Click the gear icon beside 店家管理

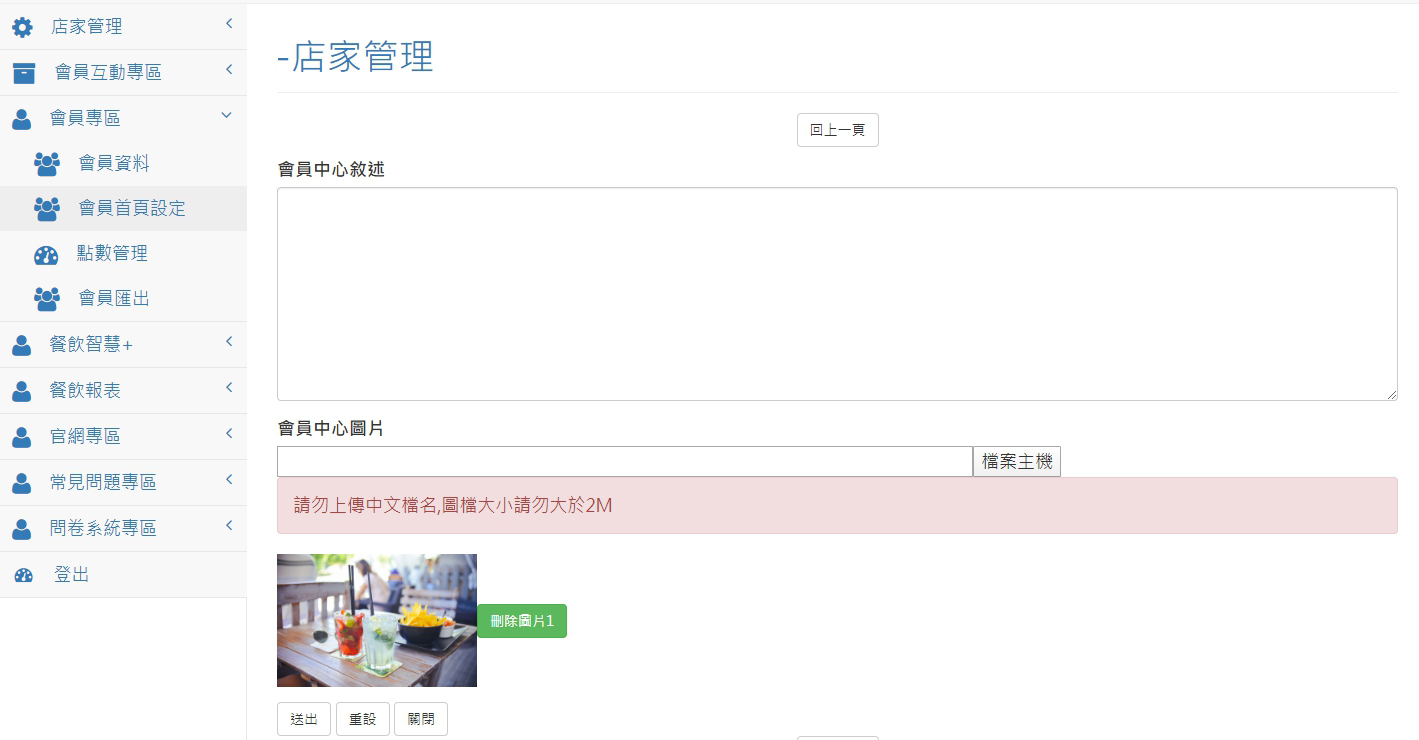22,27
